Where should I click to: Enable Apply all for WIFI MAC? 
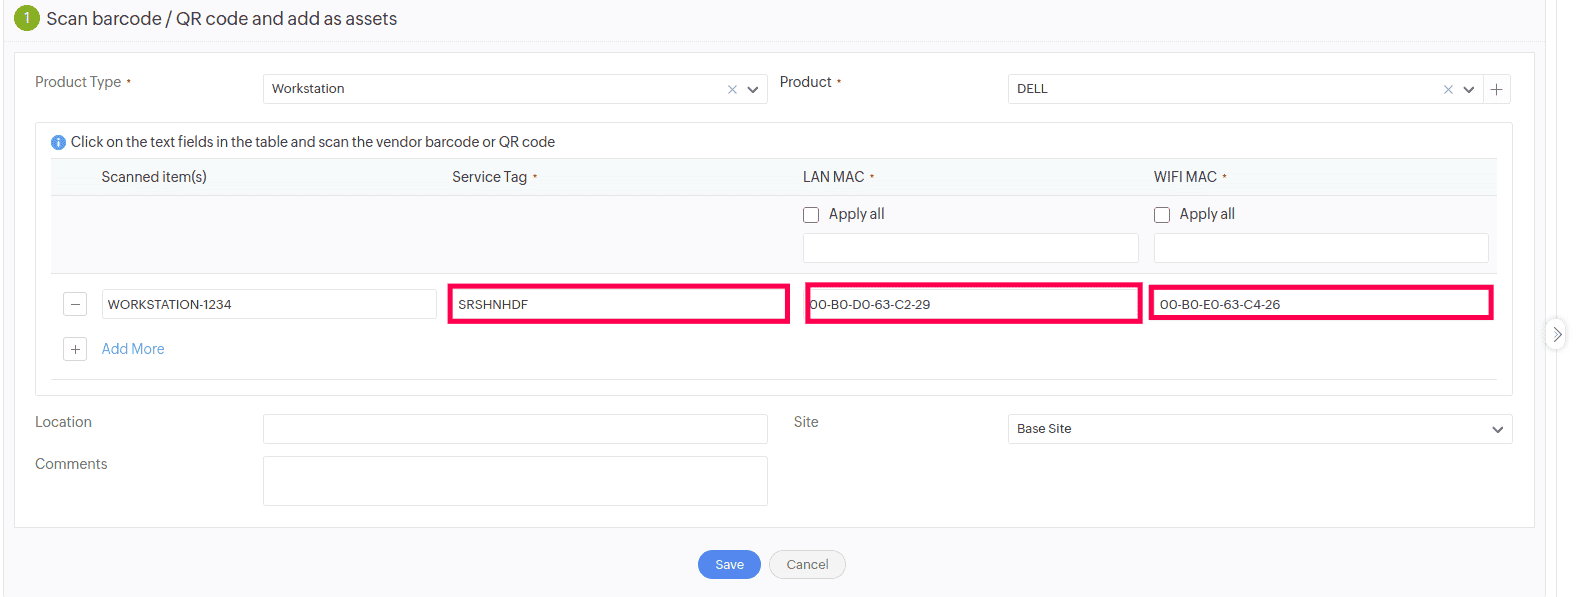coord(1162,215)
